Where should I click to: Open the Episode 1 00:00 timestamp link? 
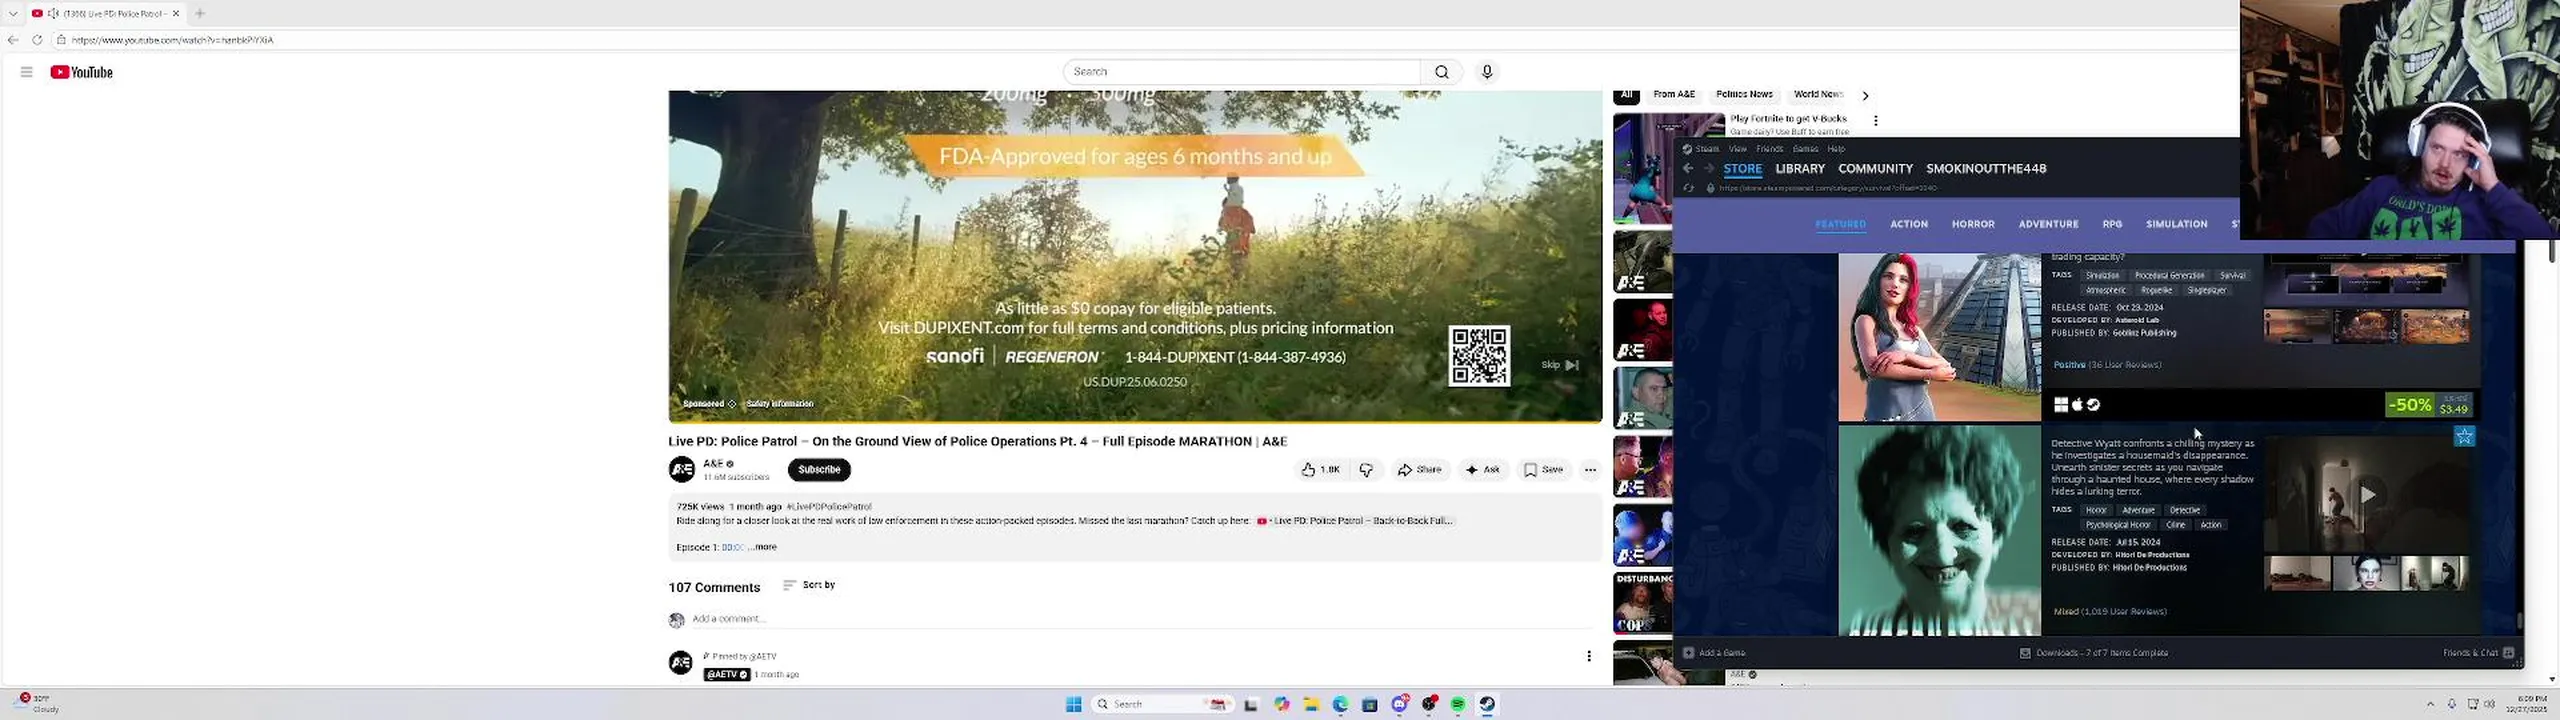click(732, 547)
